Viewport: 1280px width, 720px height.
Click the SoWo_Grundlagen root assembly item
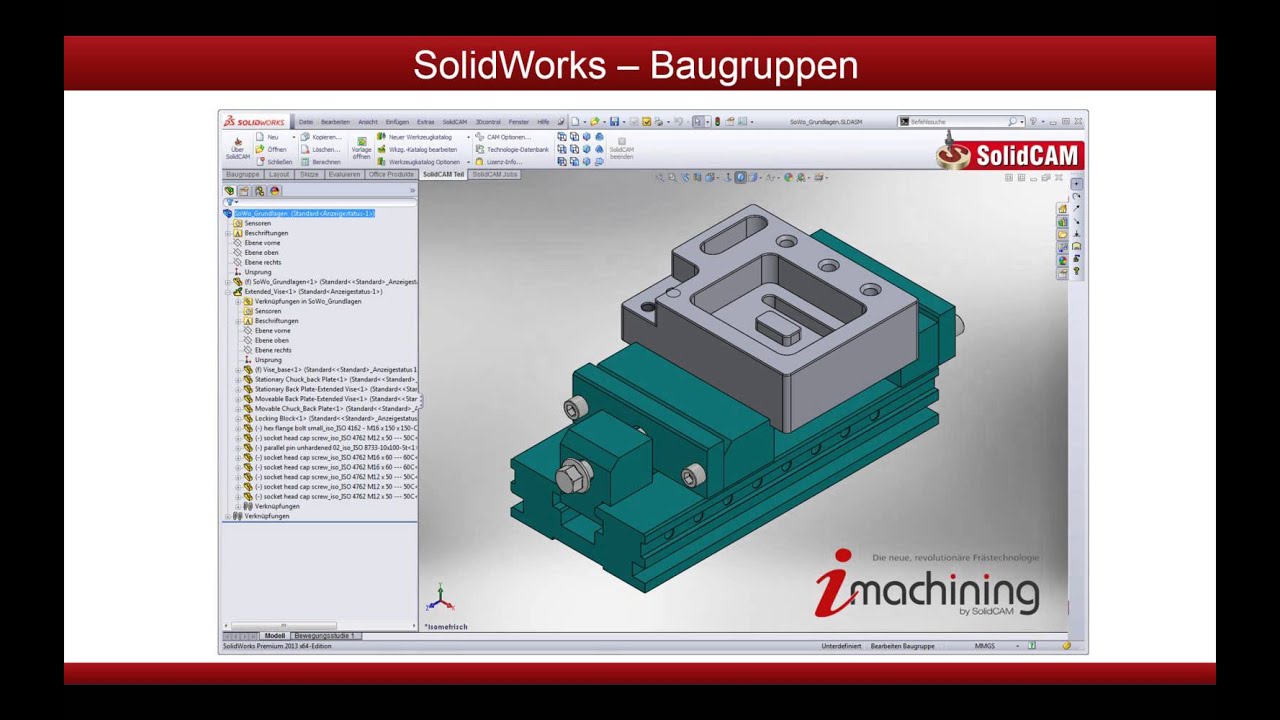click(299, 213)
